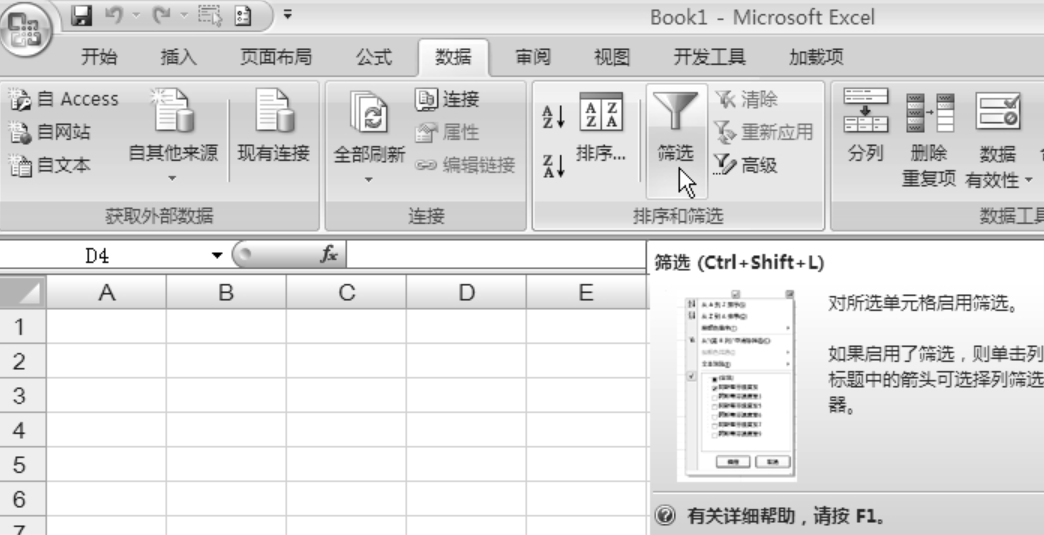
Task: Open workbook 连接 dialog
Action: point(447,99)
